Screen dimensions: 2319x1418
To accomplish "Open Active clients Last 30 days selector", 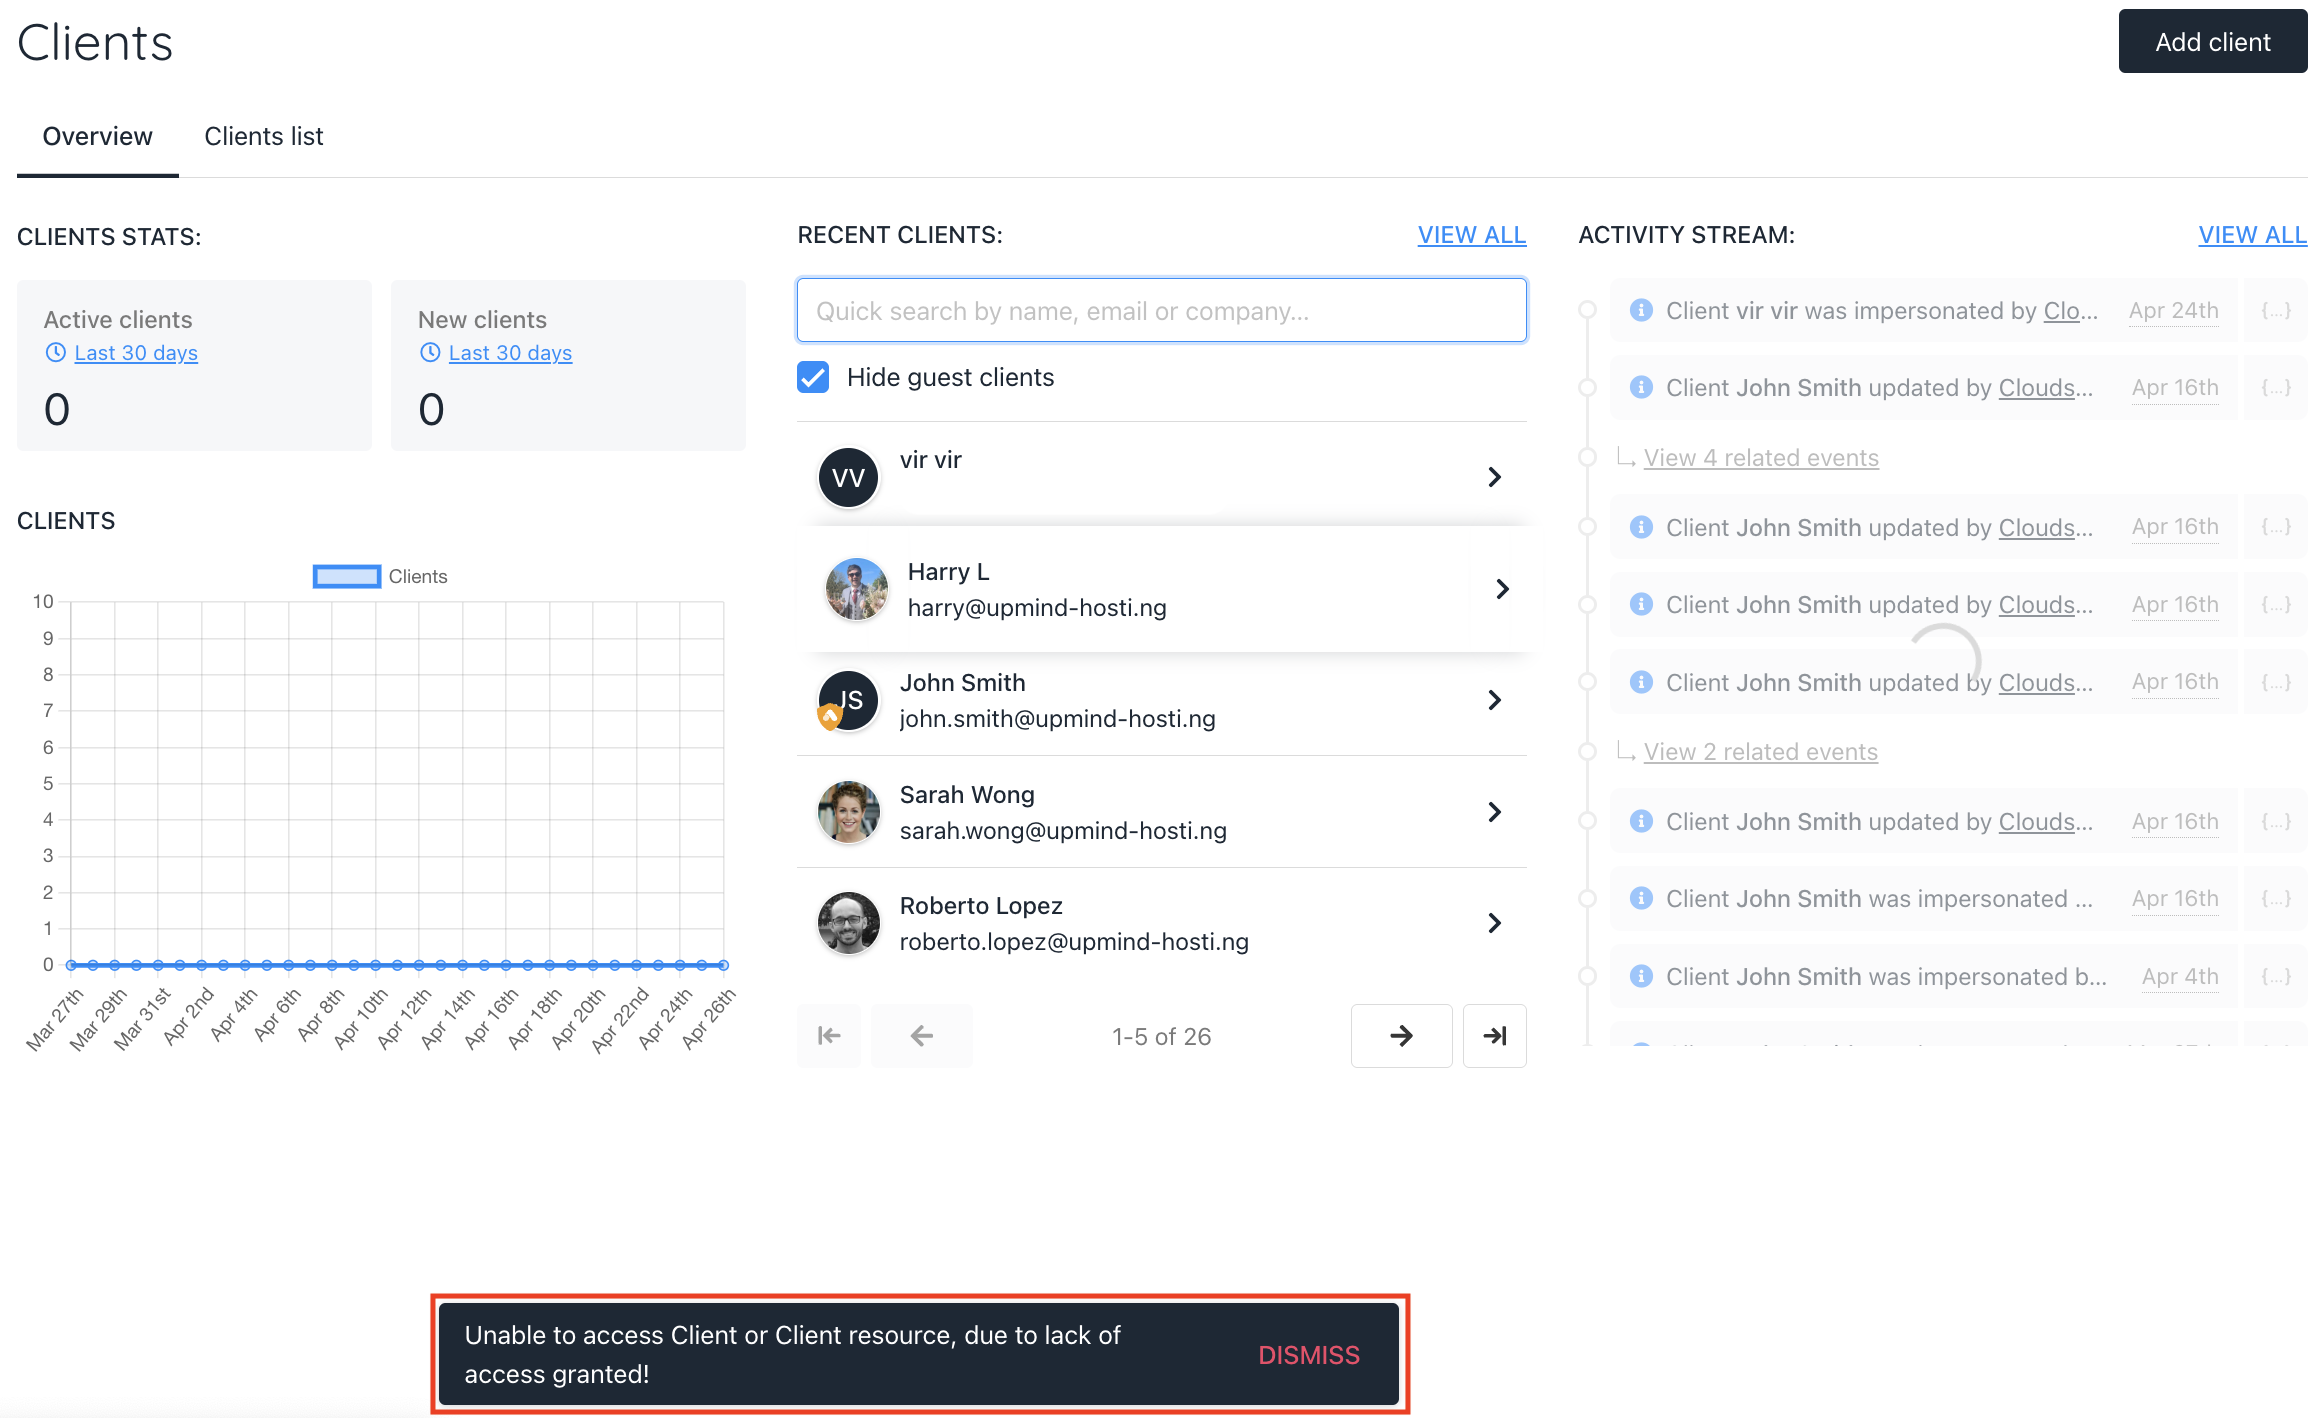I will 135,353.
